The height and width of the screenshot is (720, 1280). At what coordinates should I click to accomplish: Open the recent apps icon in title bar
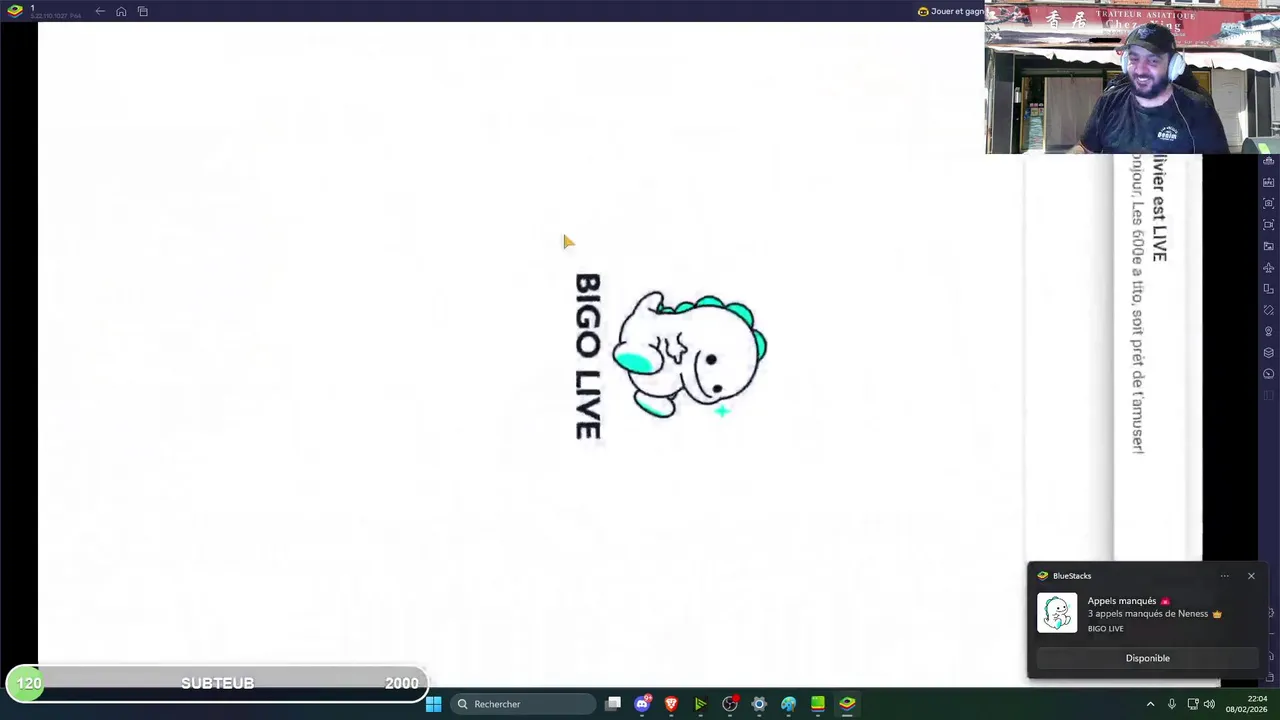[143, 11]
